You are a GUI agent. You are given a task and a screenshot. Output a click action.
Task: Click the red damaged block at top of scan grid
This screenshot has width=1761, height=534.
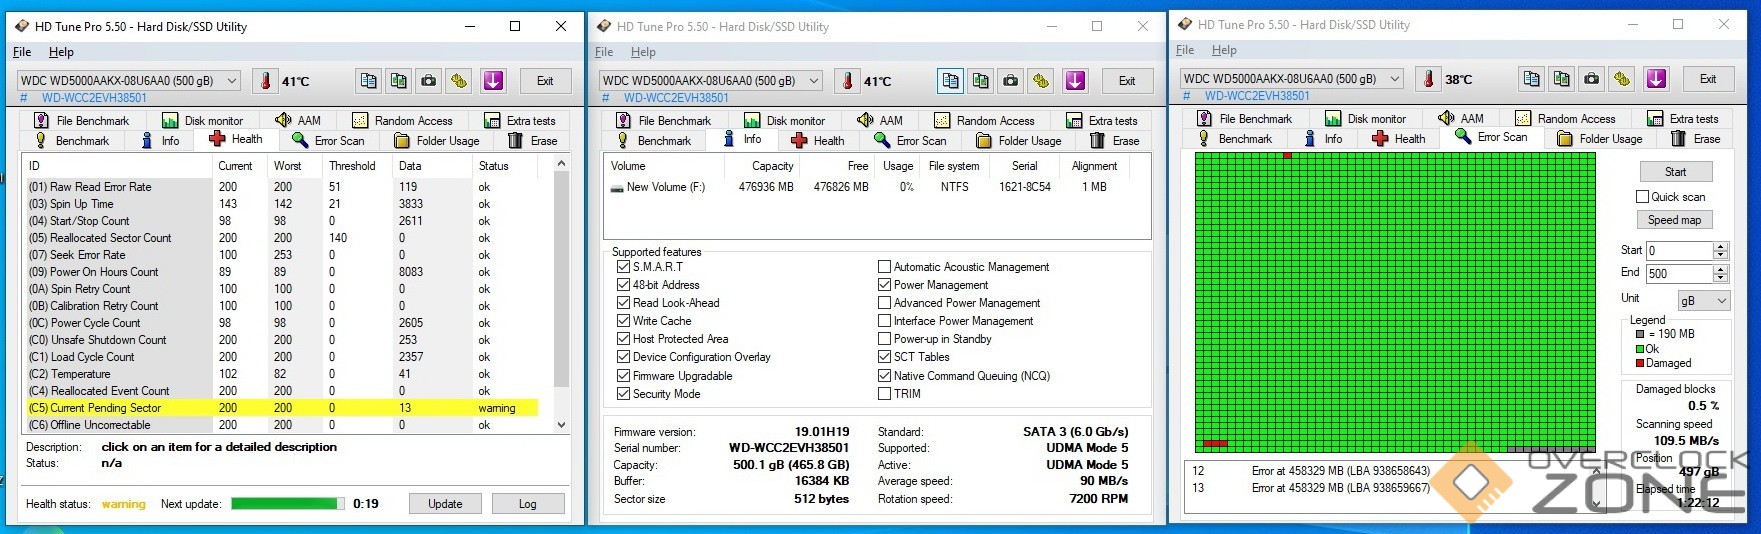[1287, 155]
